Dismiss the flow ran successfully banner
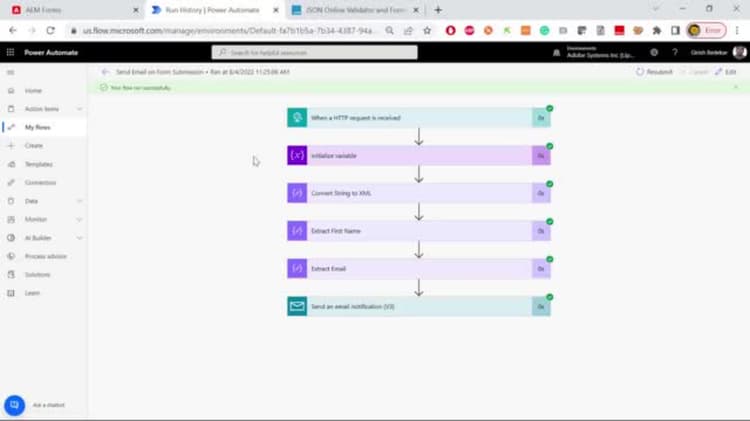This screenshot has height=421, width=750. tap(736, 88)
